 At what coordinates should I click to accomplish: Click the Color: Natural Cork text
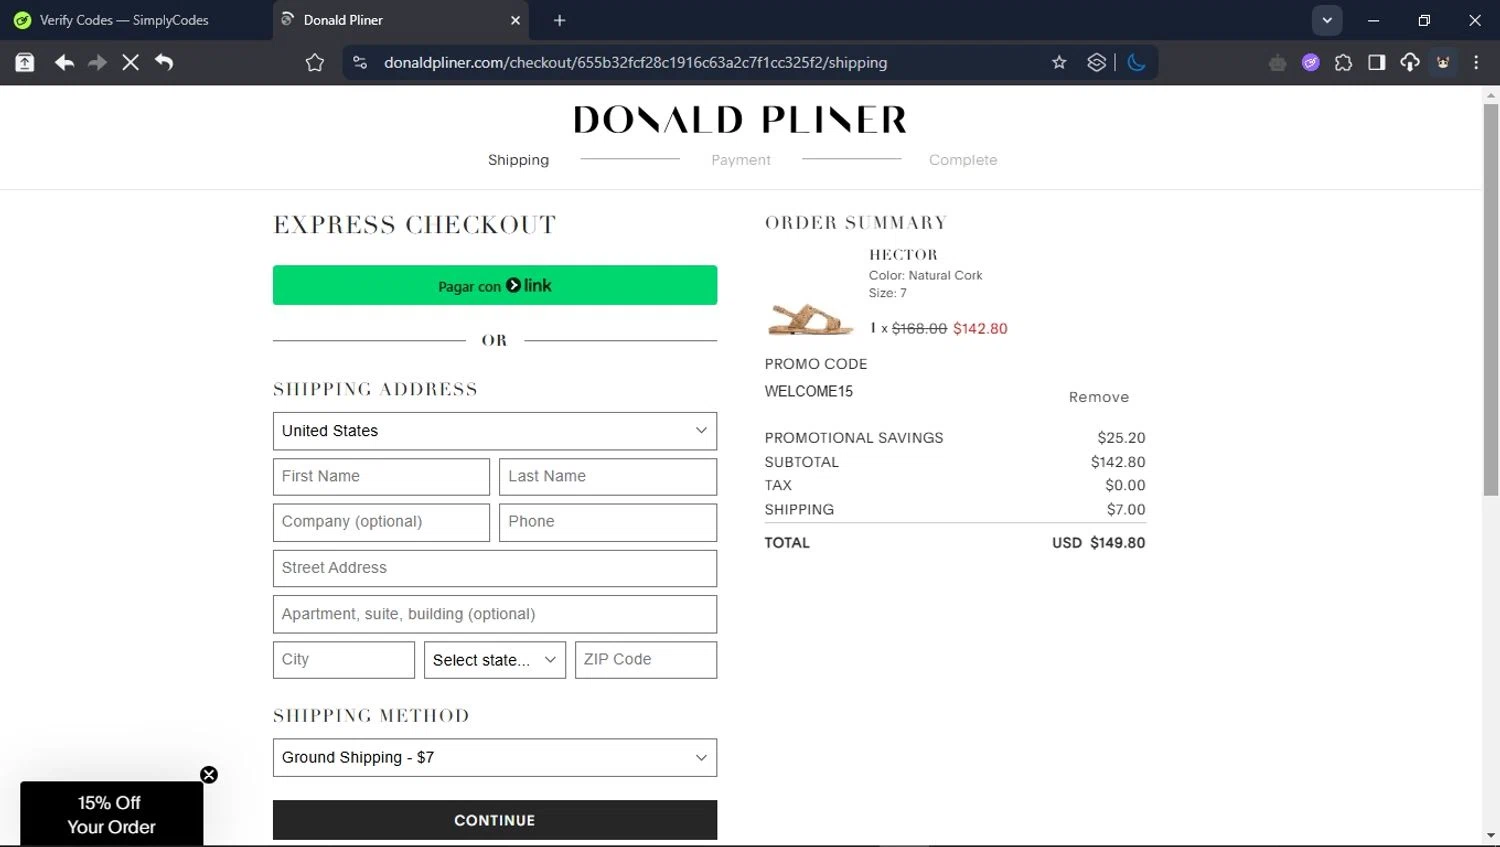(925, 275)
